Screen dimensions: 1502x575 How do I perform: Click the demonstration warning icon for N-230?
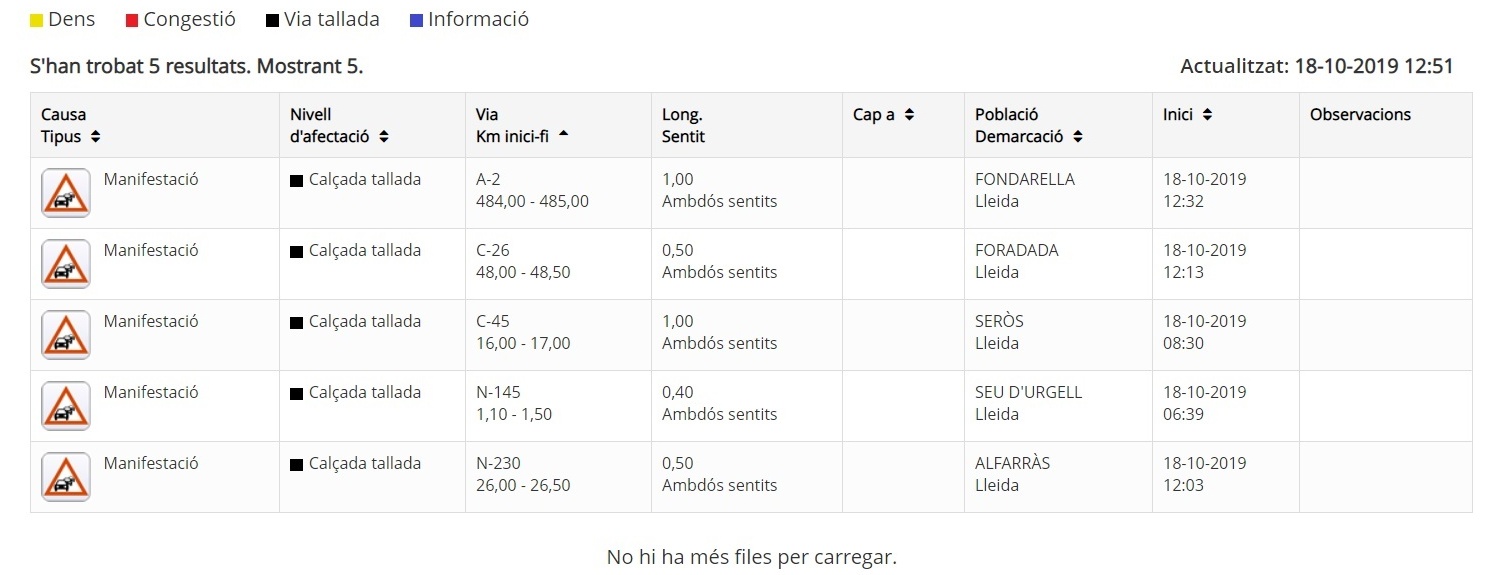(66, 477)
